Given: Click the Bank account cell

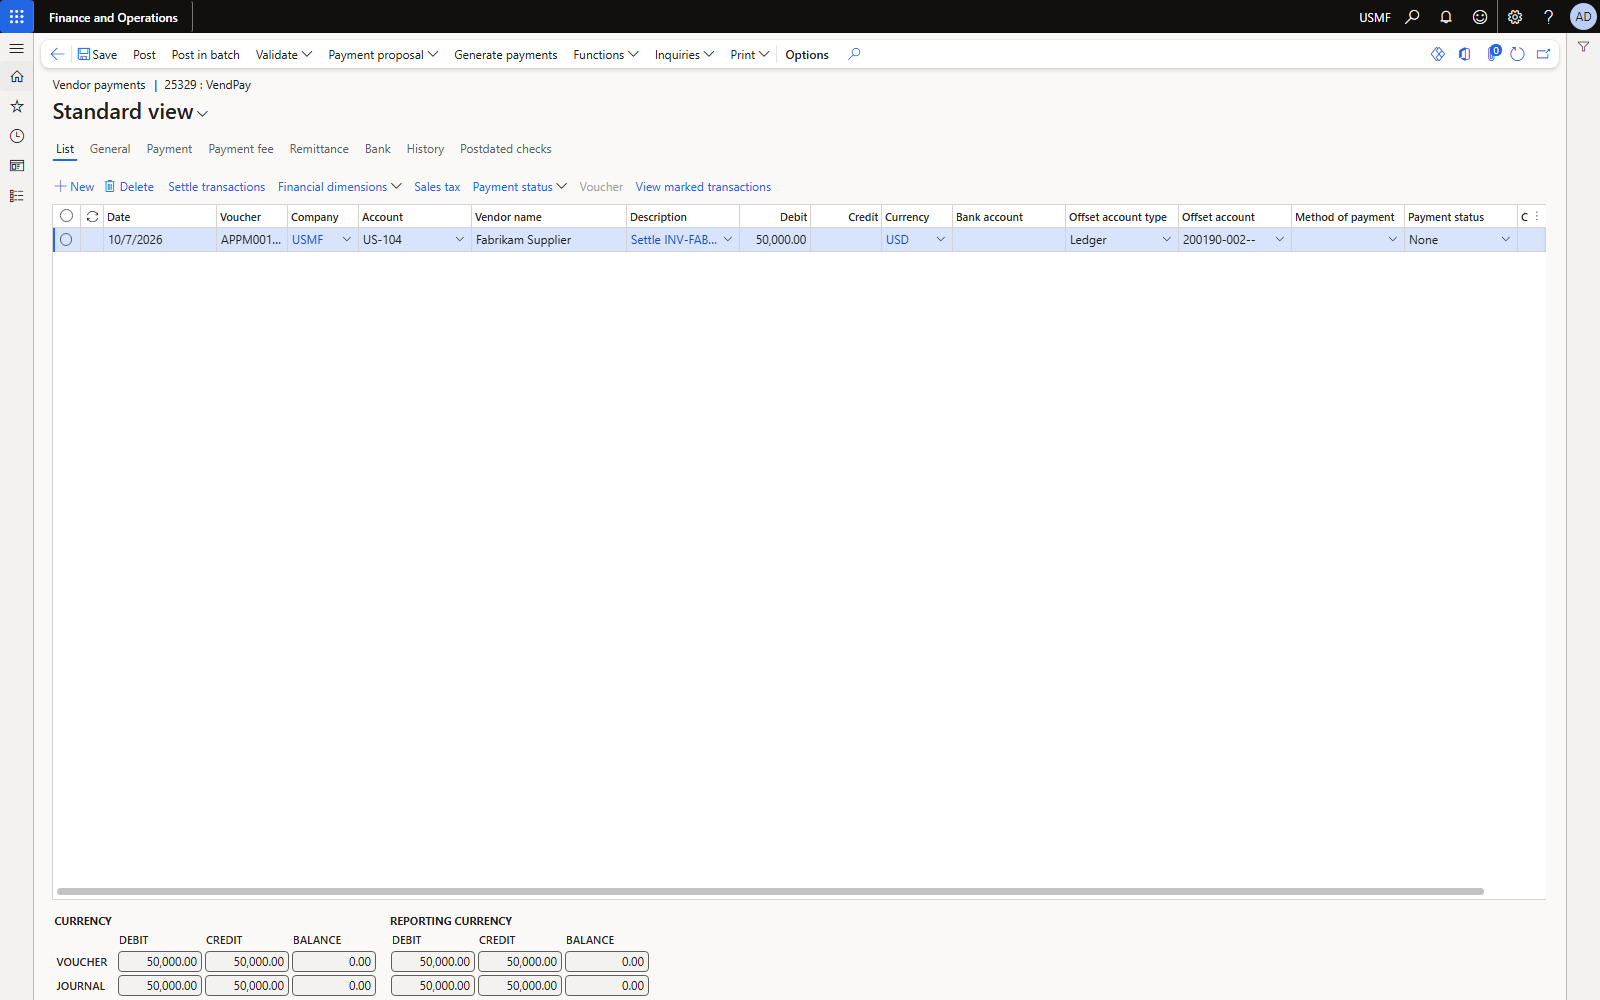Looking at the screenshot, I should click(1008, 240).
